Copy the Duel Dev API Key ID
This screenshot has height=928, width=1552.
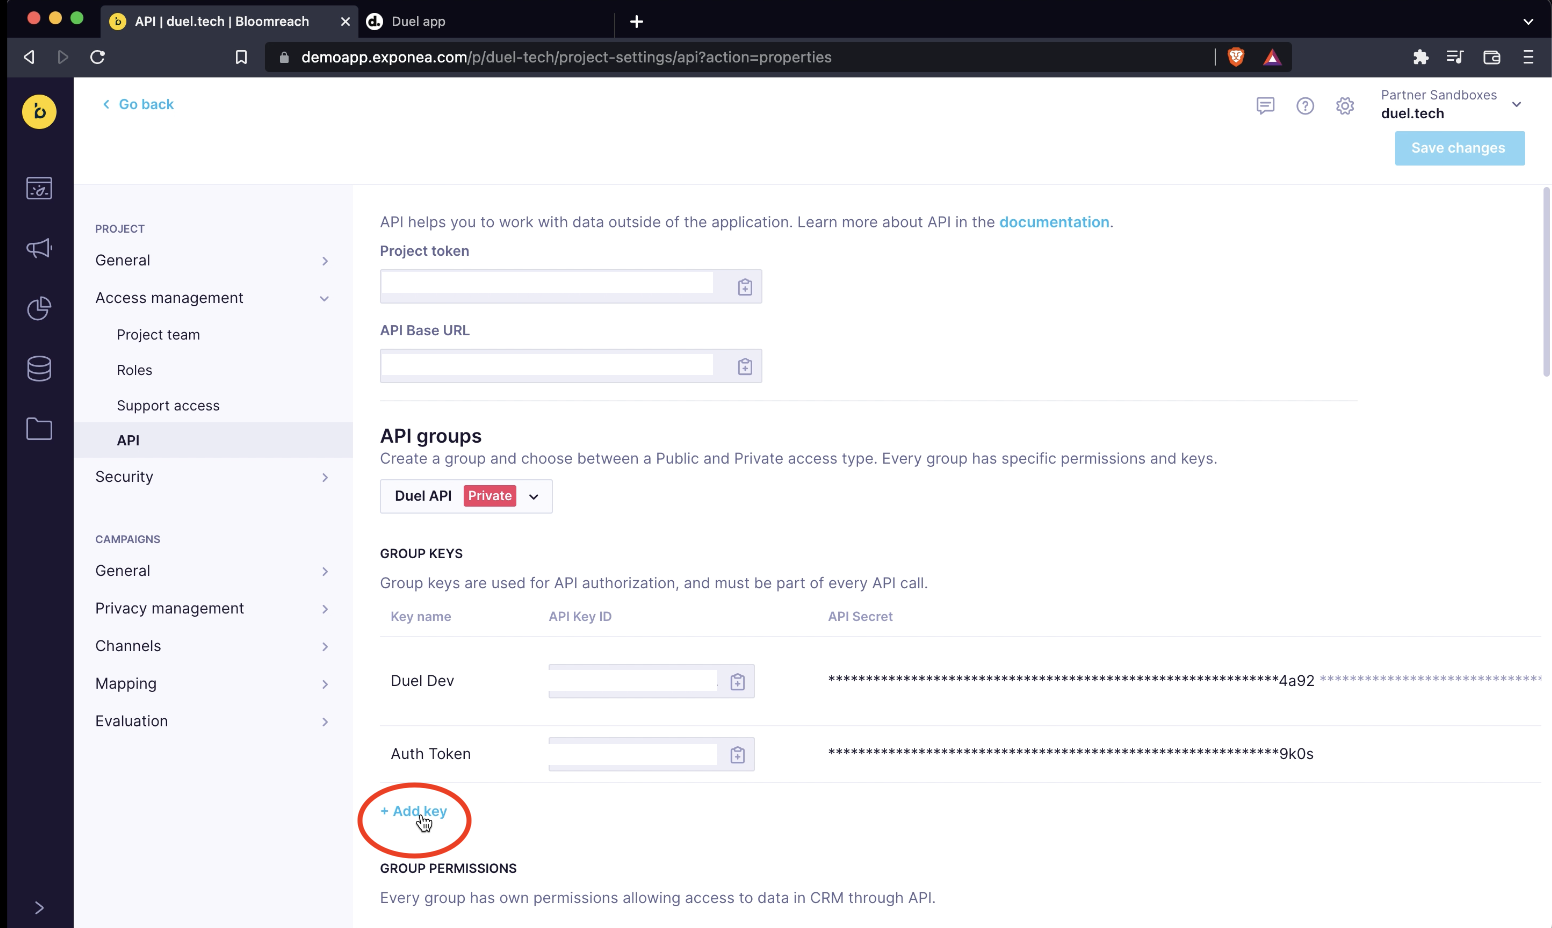(737, 682)
